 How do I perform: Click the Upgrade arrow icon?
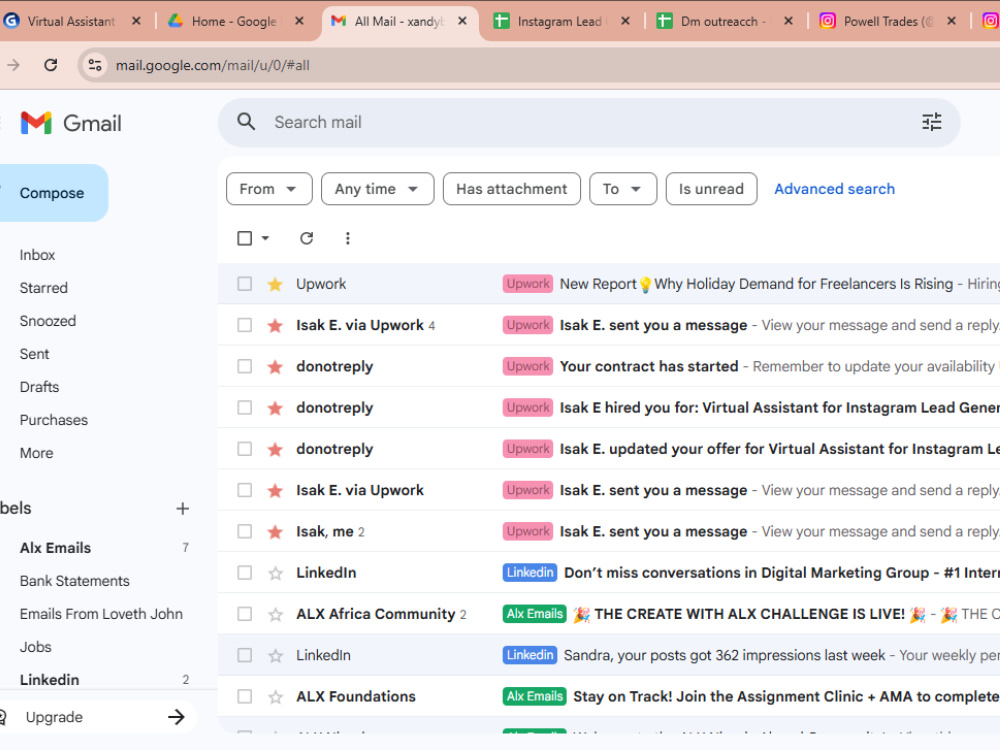click(x=177, y=717)
